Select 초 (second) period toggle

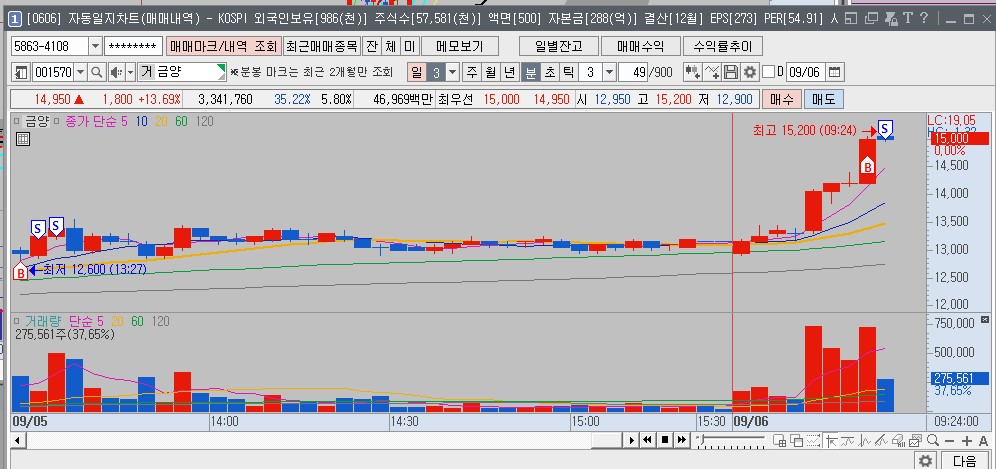pos(549,72)
